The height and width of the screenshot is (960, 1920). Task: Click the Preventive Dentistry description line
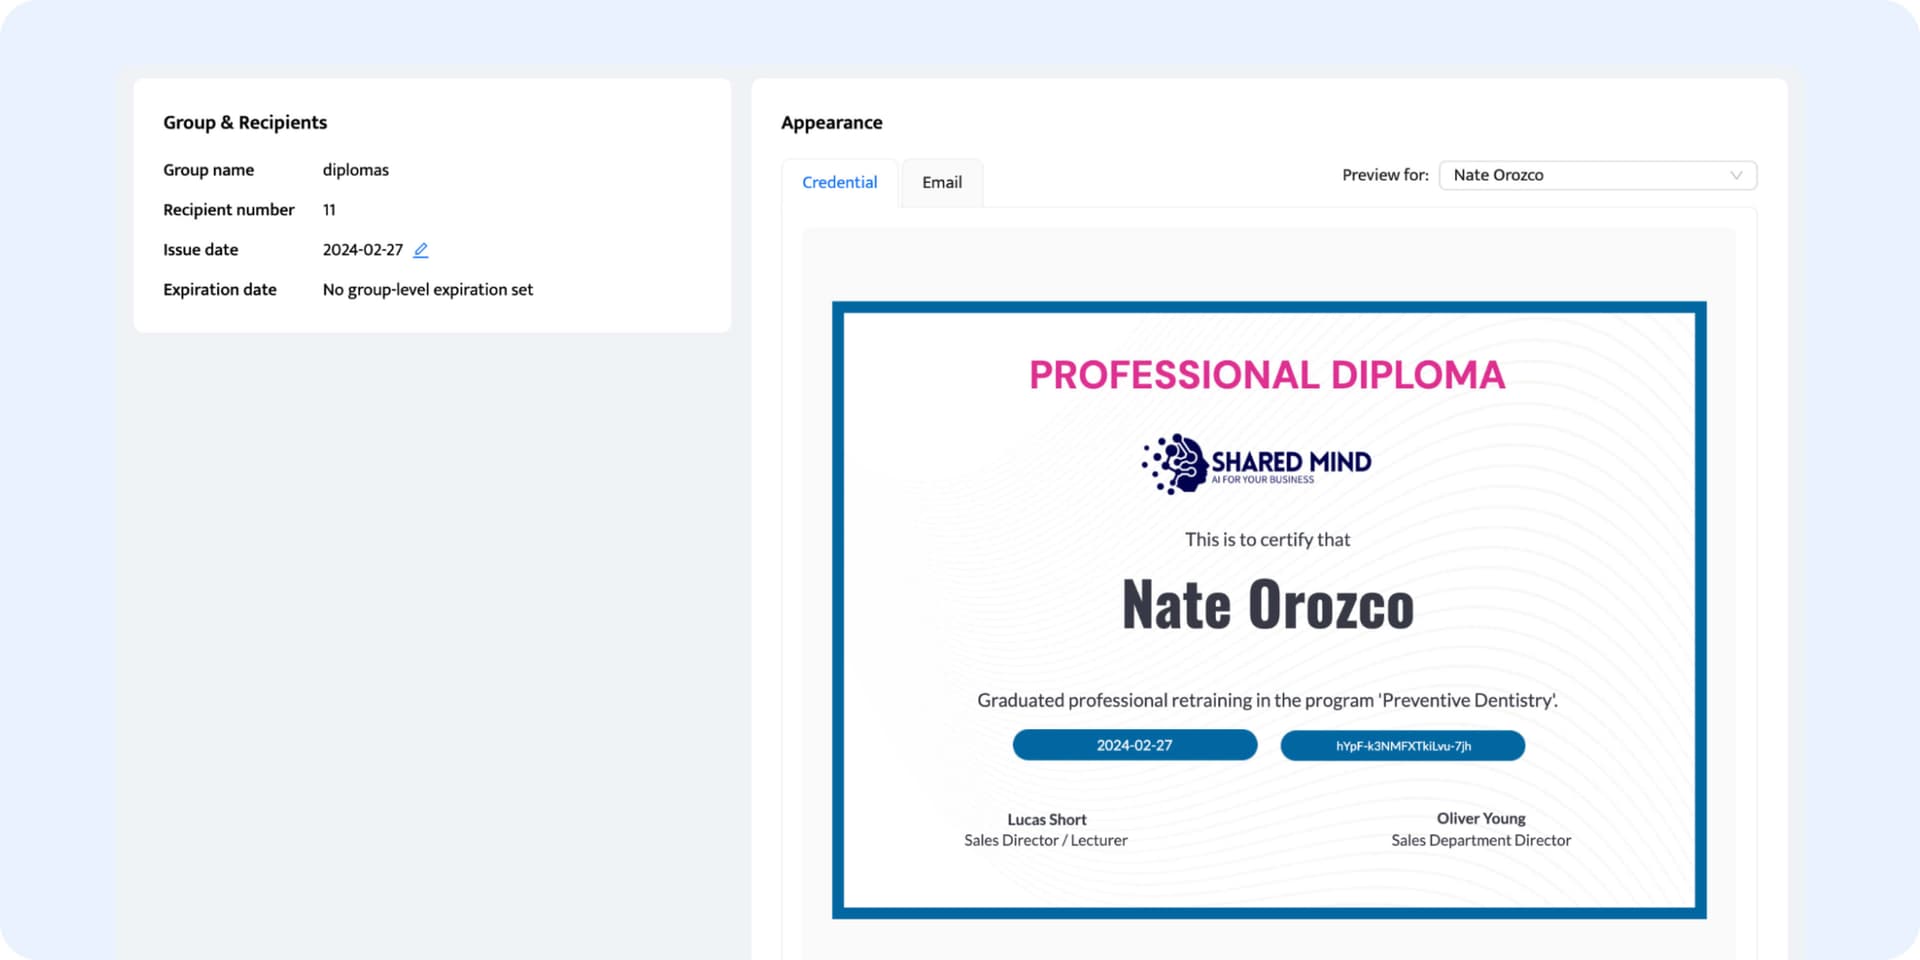click(x=1267, y=700)
